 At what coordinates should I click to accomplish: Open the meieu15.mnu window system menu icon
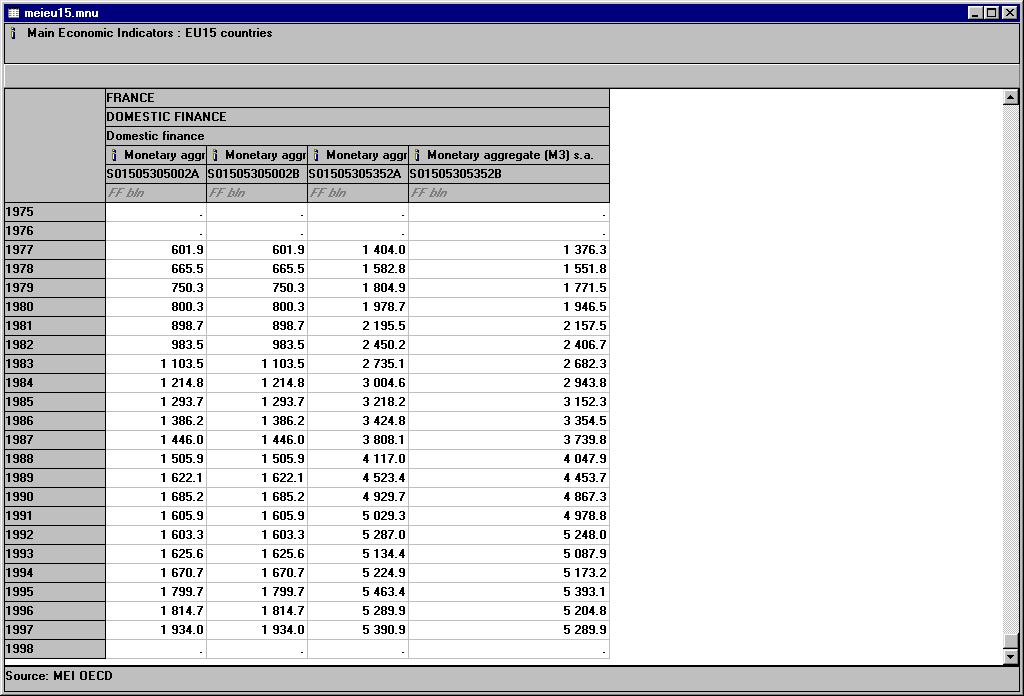[12, 12]
